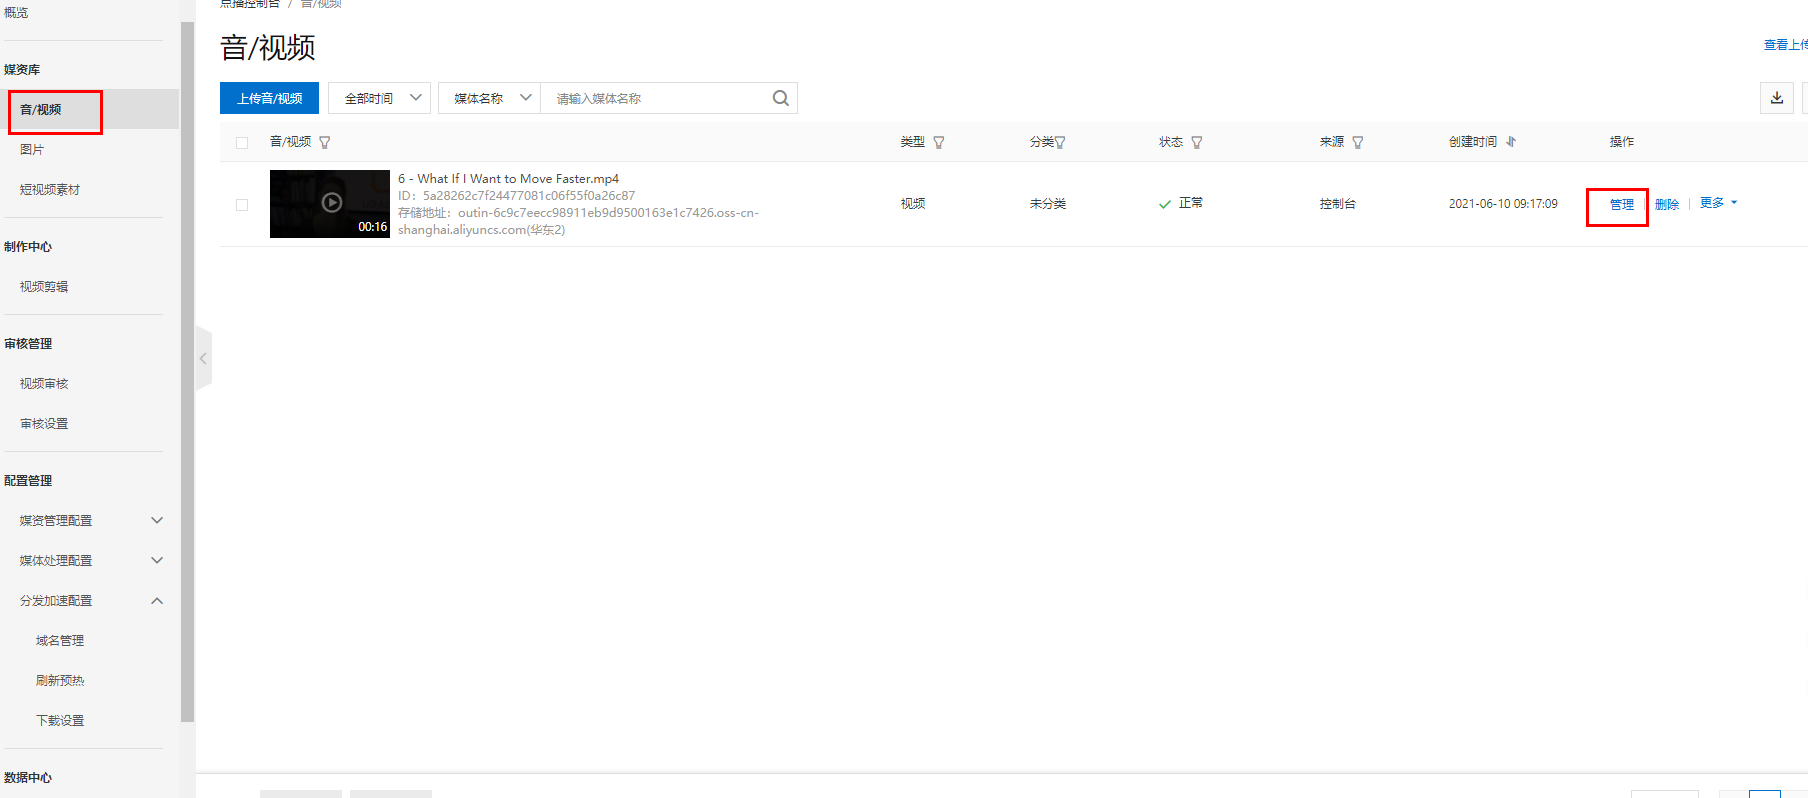Screen dimensions: 1808x798
Task: Open 审核设置 in sidebar
Action: pyautogui.click(x=44, y=424)
